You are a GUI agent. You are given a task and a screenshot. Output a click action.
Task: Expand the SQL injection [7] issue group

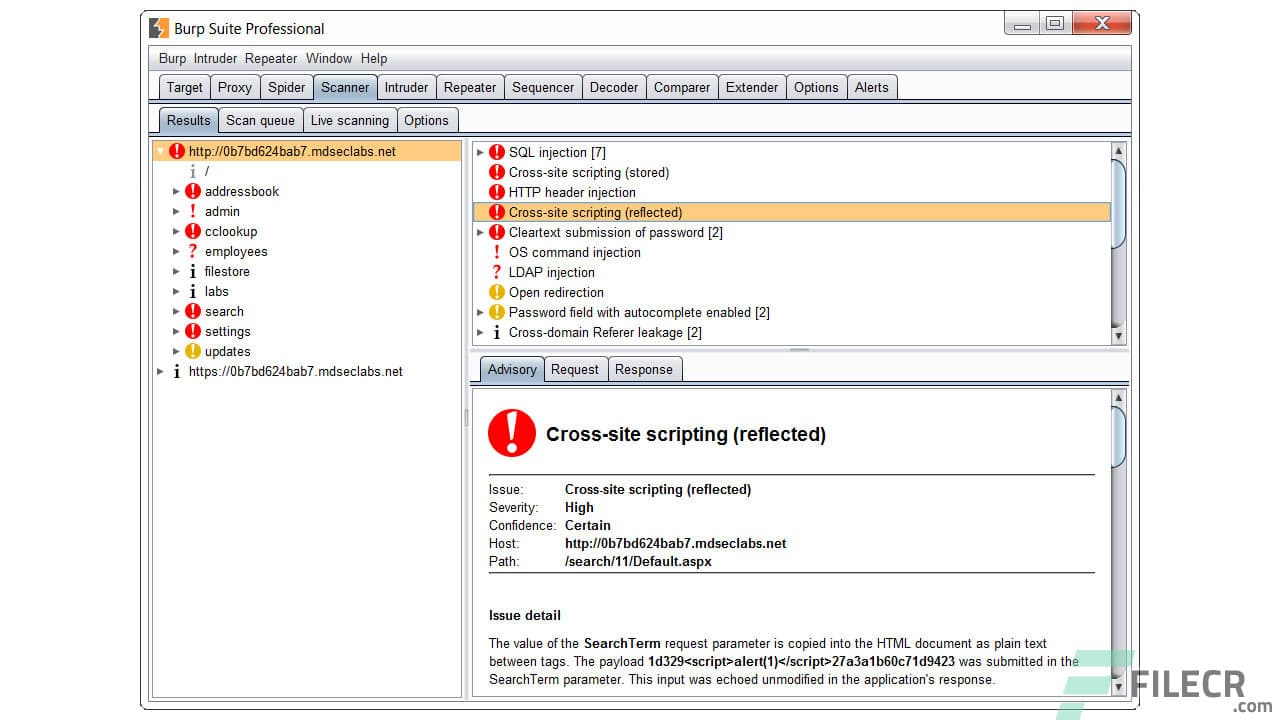pos(482,152)
